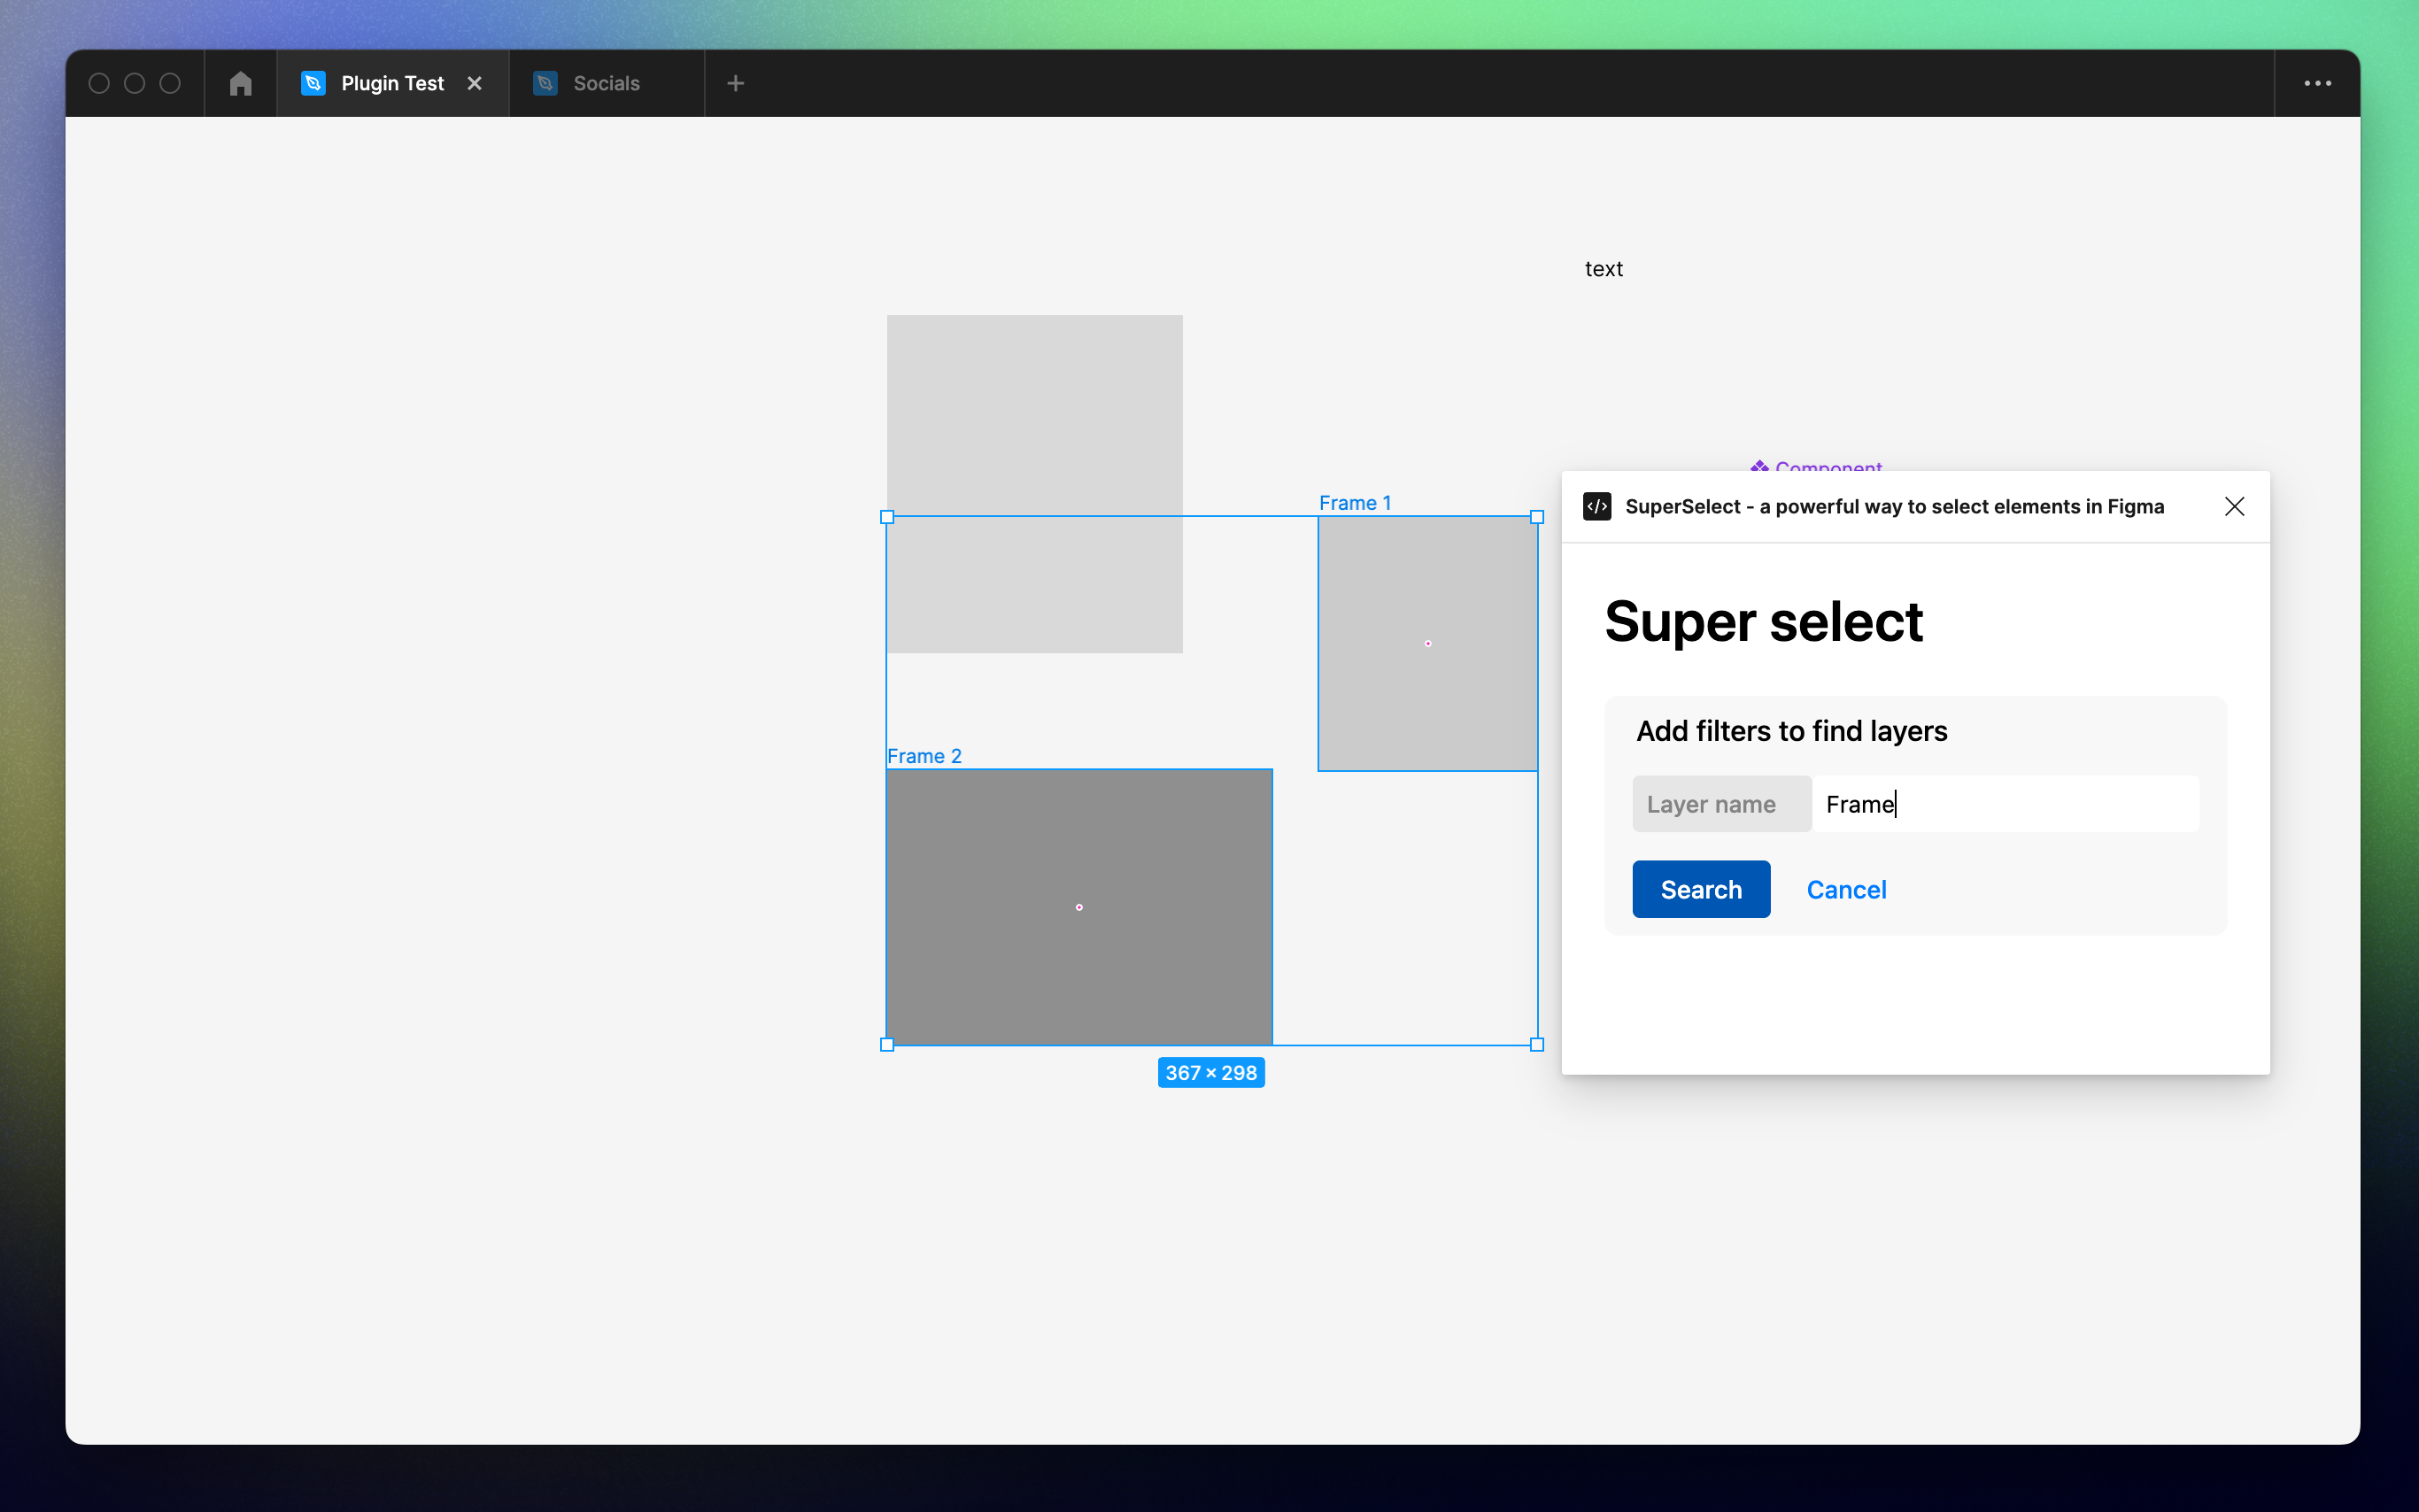Click the dark gray Frame 2 rectangle

click(x=1079, y=906)
